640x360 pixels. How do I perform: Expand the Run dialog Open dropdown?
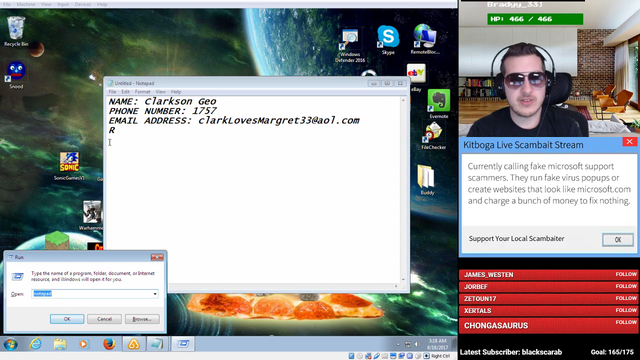[155, 294]
